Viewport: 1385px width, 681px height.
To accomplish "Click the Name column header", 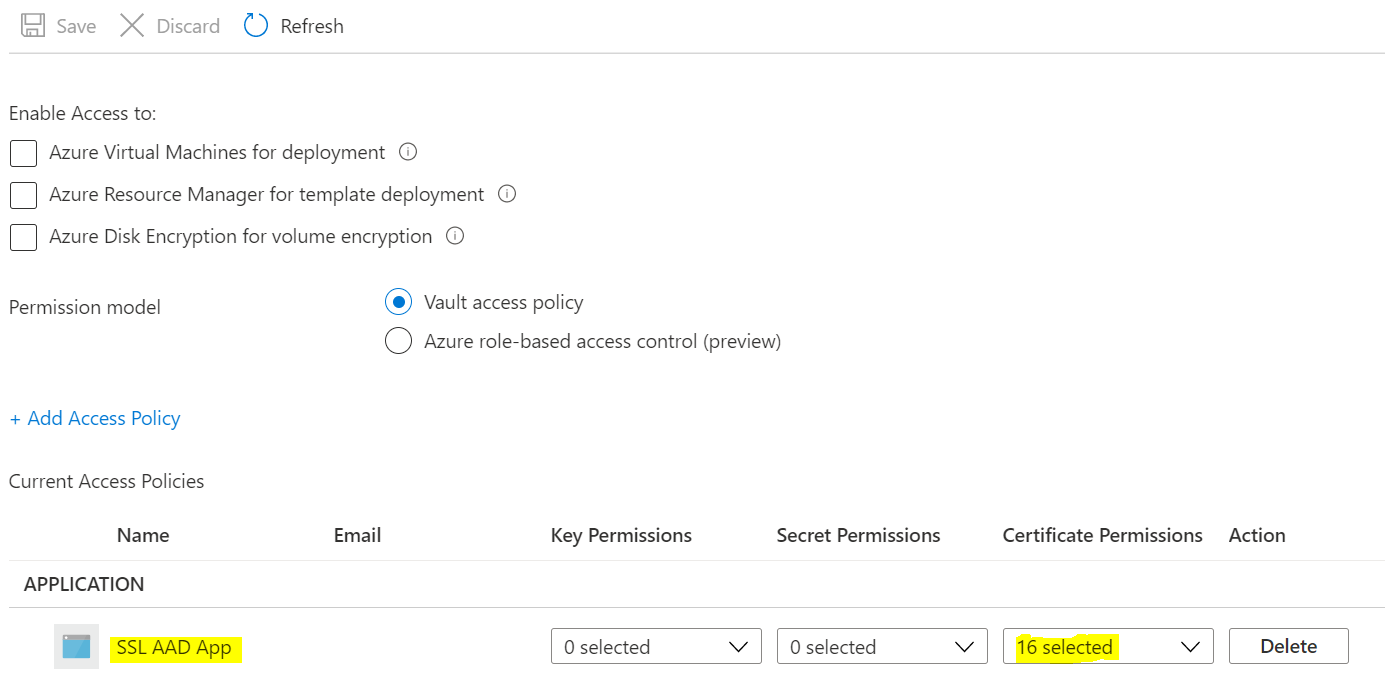I will tap(143, 535).
